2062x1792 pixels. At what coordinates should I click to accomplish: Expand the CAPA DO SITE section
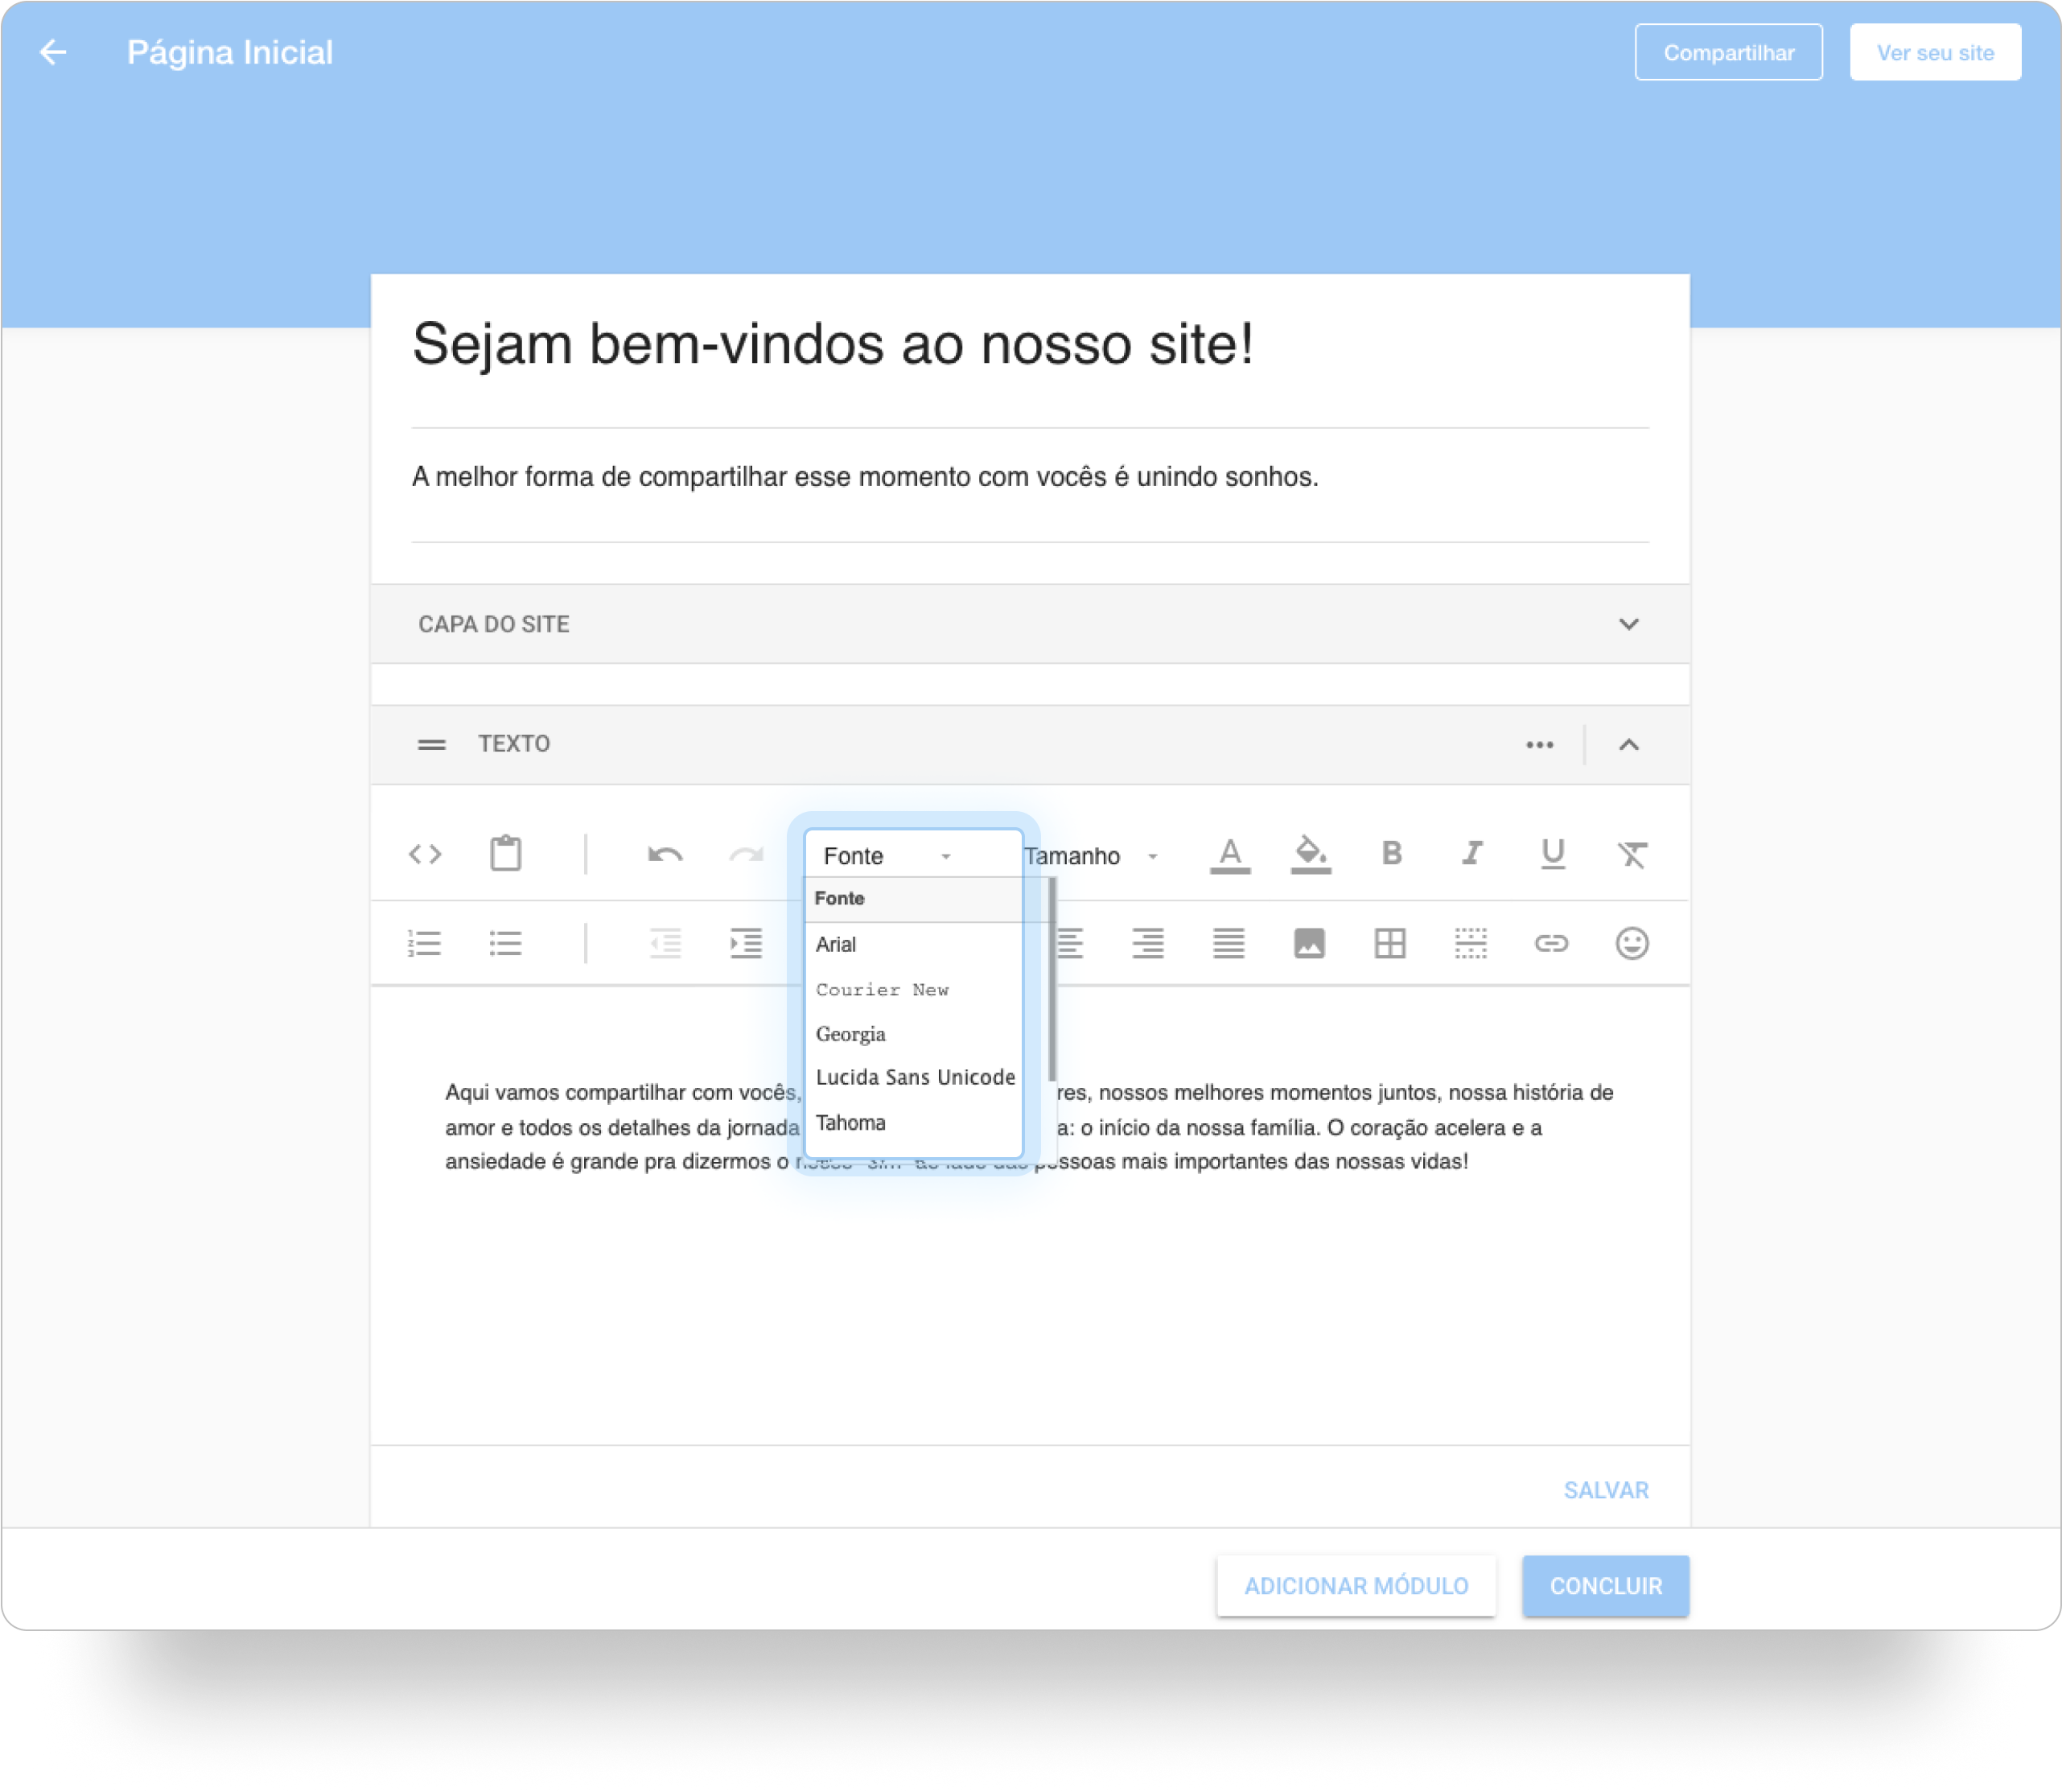click(1628, 624)
